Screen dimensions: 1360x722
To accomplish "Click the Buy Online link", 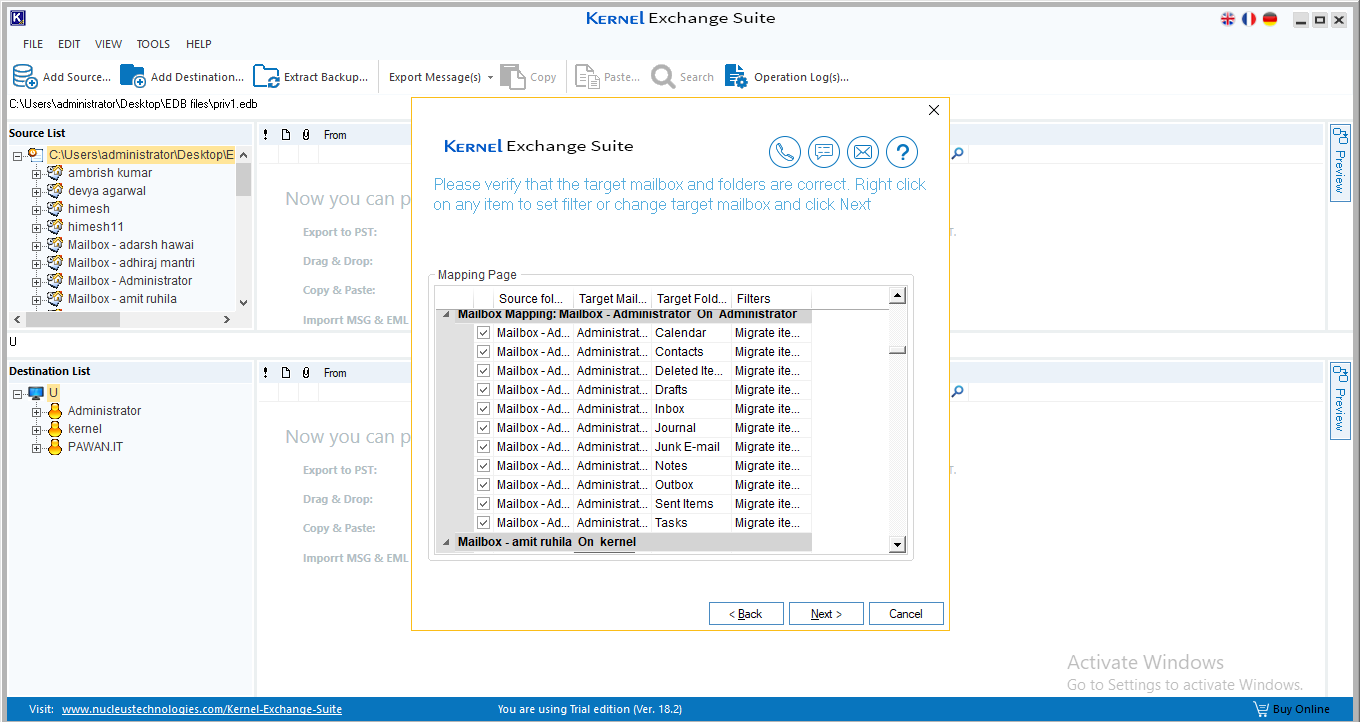I will tap(1301, 709).
